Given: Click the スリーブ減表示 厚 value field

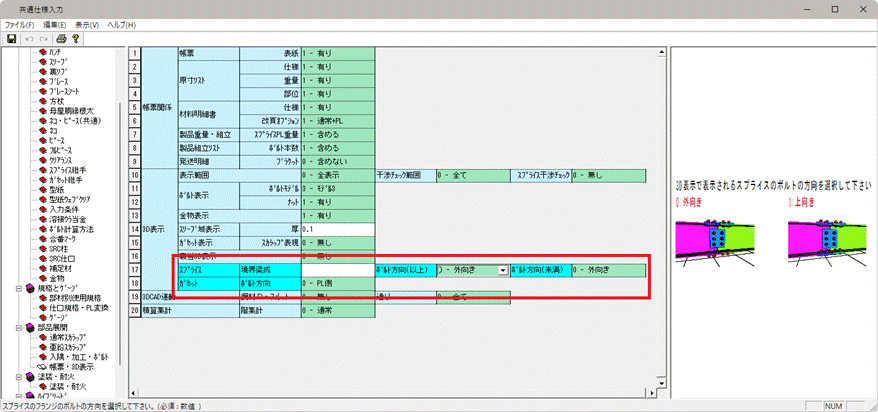Looking at the screenshot, I should (x=337, y=229).
